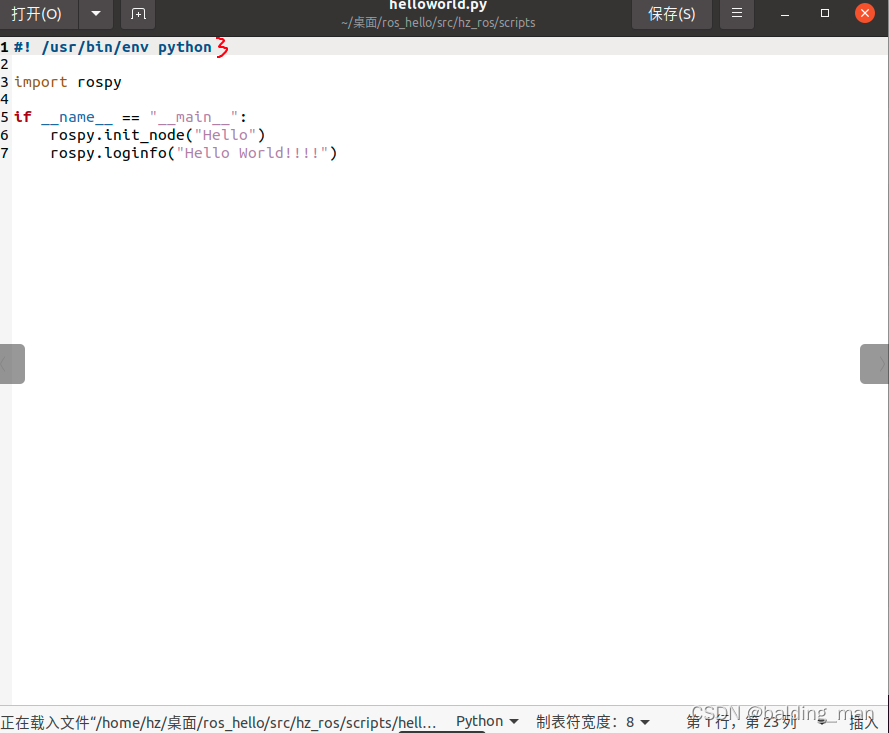The width and height of the screenshot is (889, 733).
Task: Click the right gallery arrow handle
Action: click(x=874, y=364)
